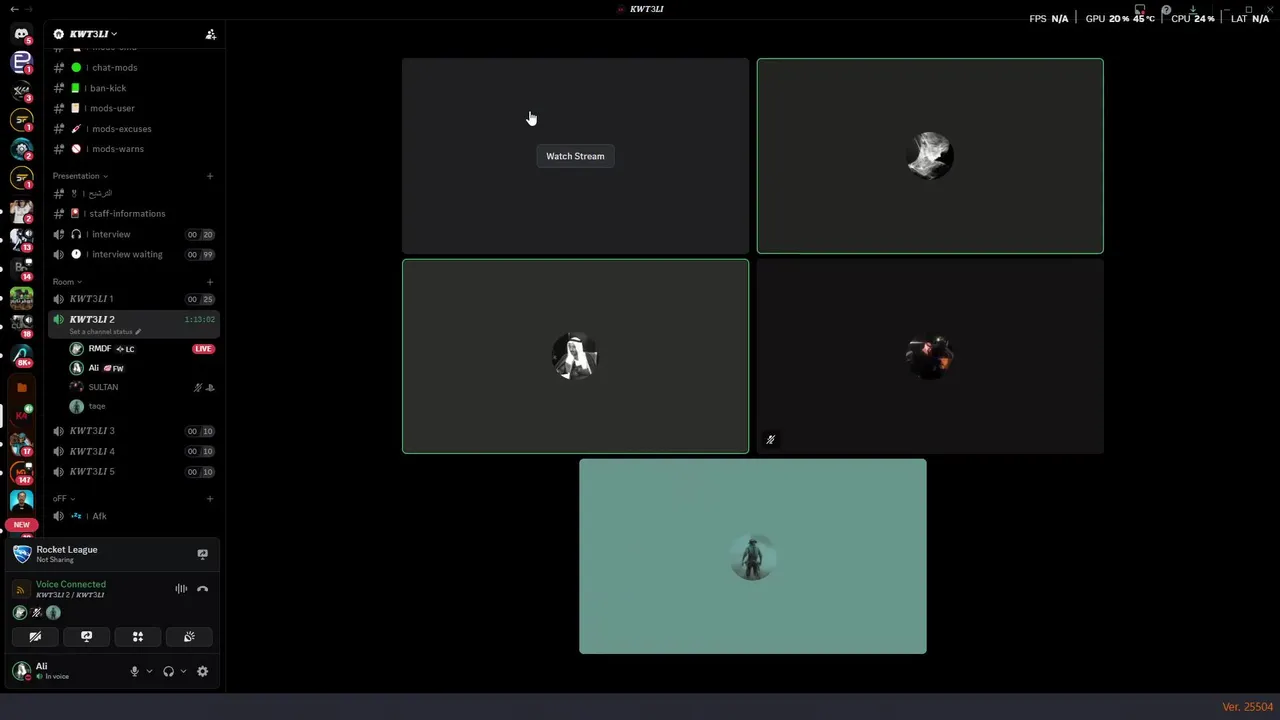Image resolution: width=1280 pixels, height=720 pixels.
Task: Click the GPU stats in overlay bar
Action: click(x=1120, y=18)
